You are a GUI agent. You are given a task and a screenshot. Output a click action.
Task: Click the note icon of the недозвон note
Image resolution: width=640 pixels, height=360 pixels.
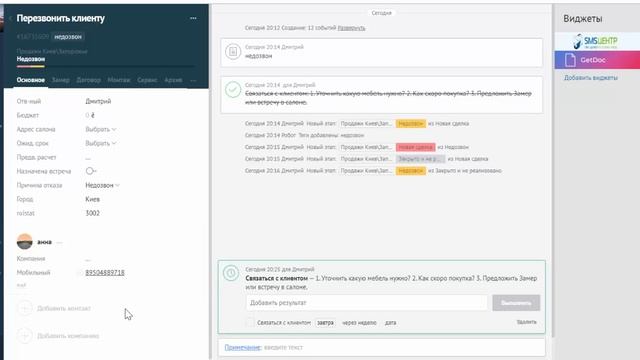point(233,52)
